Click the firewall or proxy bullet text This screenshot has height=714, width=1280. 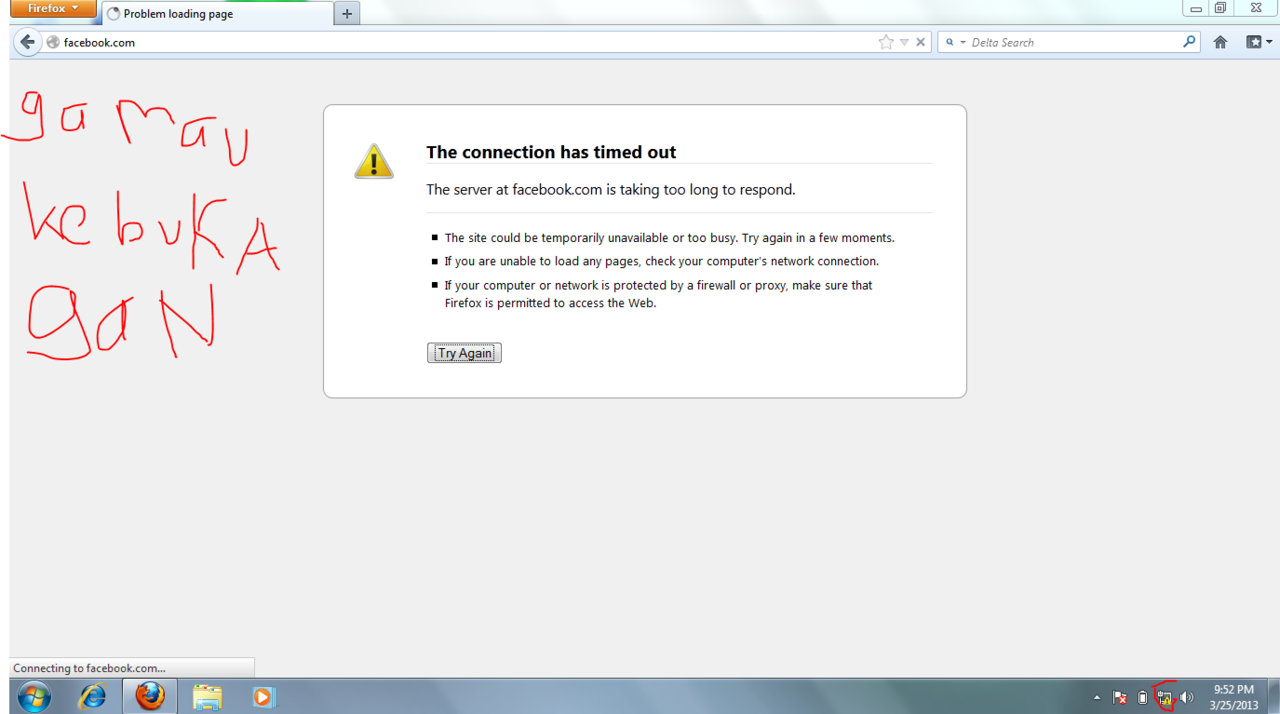659,294
